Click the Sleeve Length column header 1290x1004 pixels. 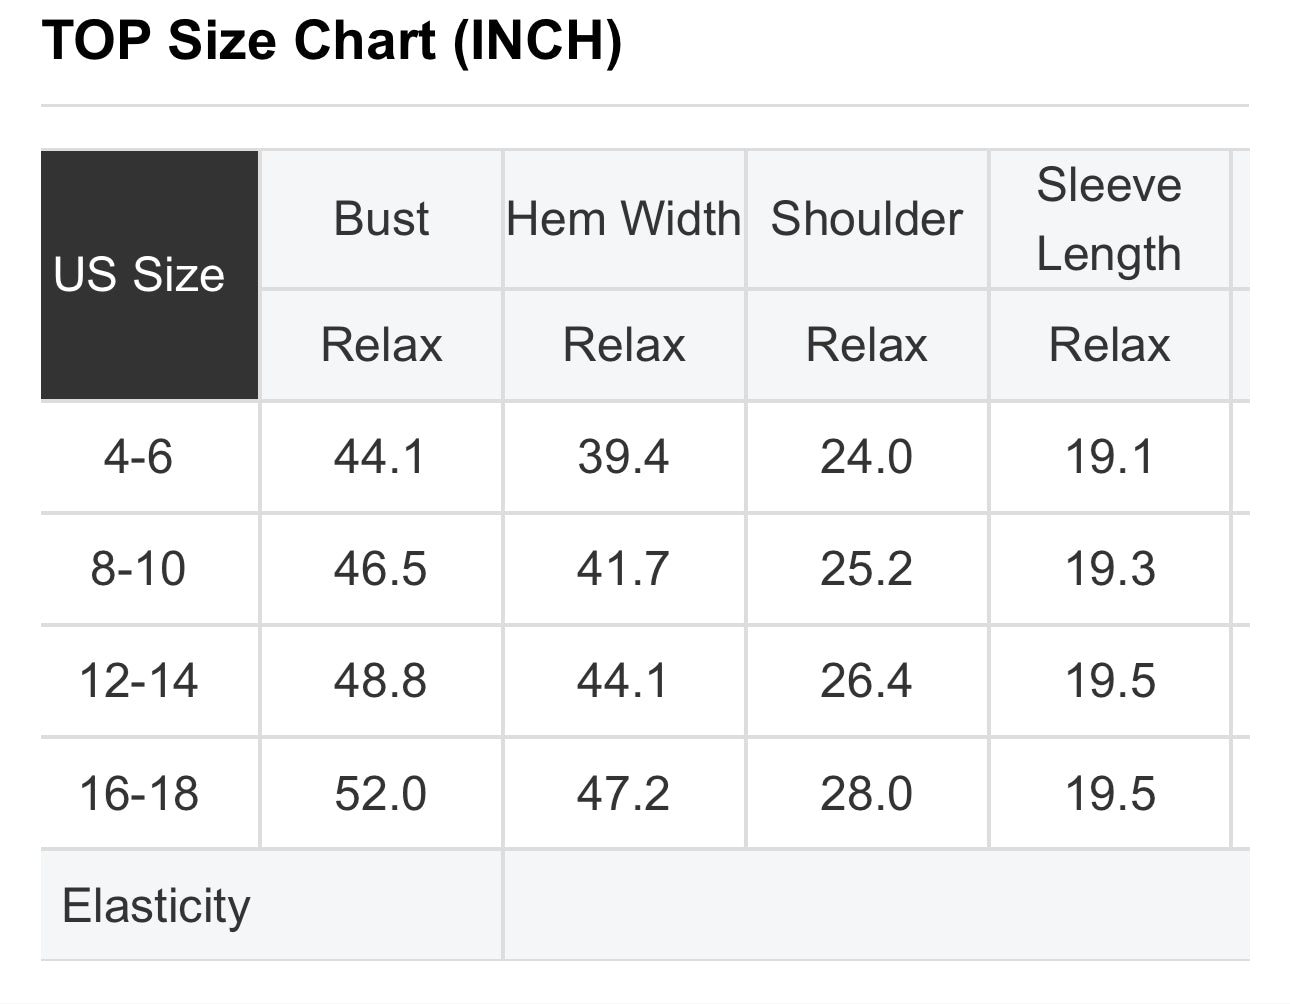[1109, 219]
